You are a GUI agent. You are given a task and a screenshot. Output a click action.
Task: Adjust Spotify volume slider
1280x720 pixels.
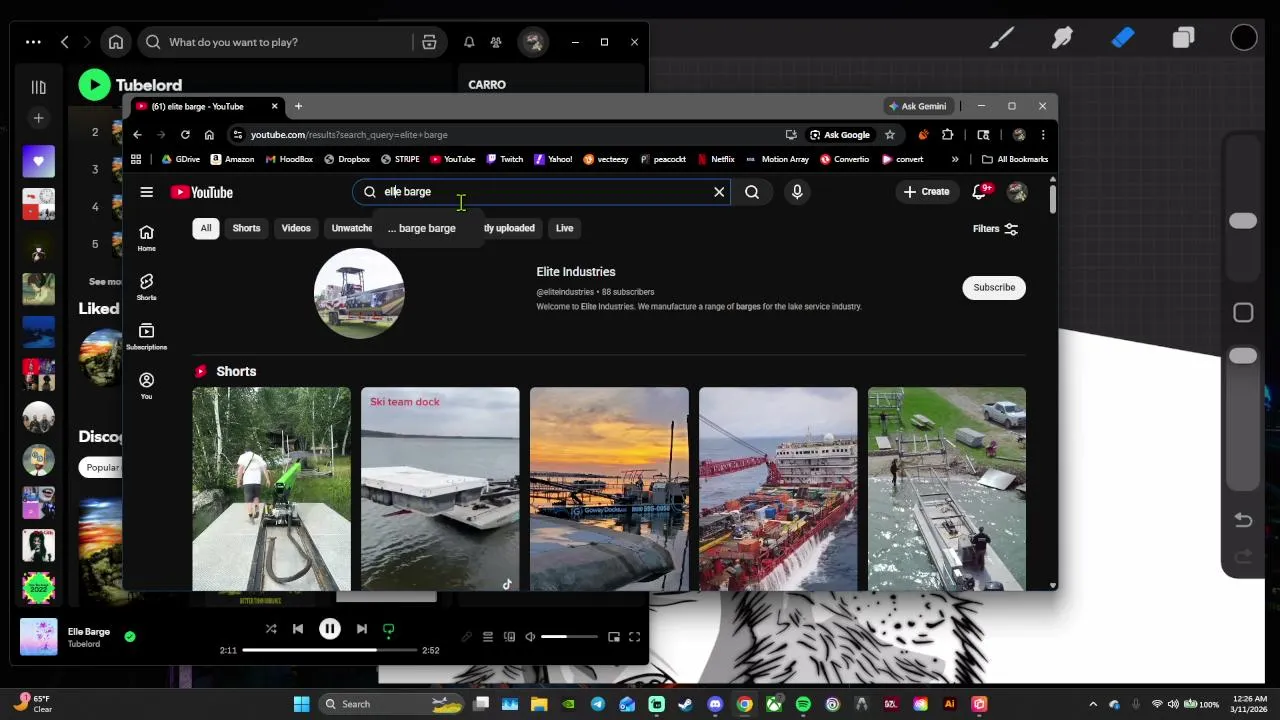[x=569, y=637]
